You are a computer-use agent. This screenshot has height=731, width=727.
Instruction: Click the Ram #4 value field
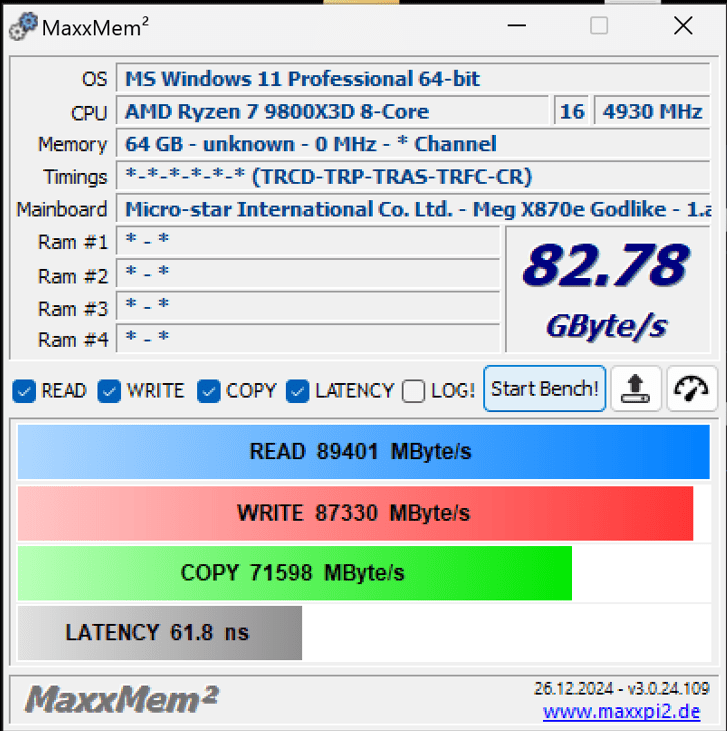(x=308, y=338)
